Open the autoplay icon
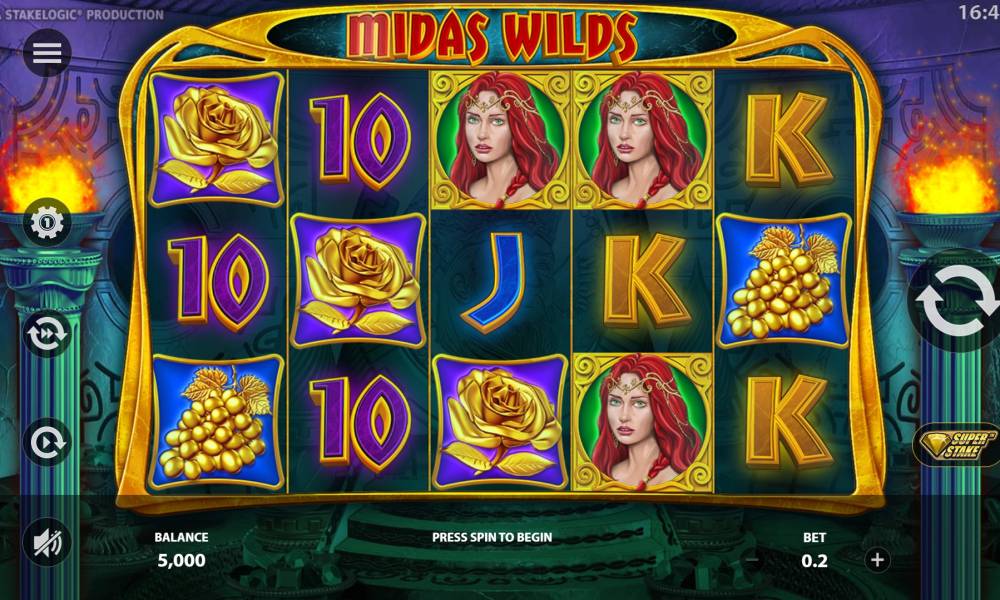The width and height of the screenshot is (1000, 600). click(x=47, y=441)
